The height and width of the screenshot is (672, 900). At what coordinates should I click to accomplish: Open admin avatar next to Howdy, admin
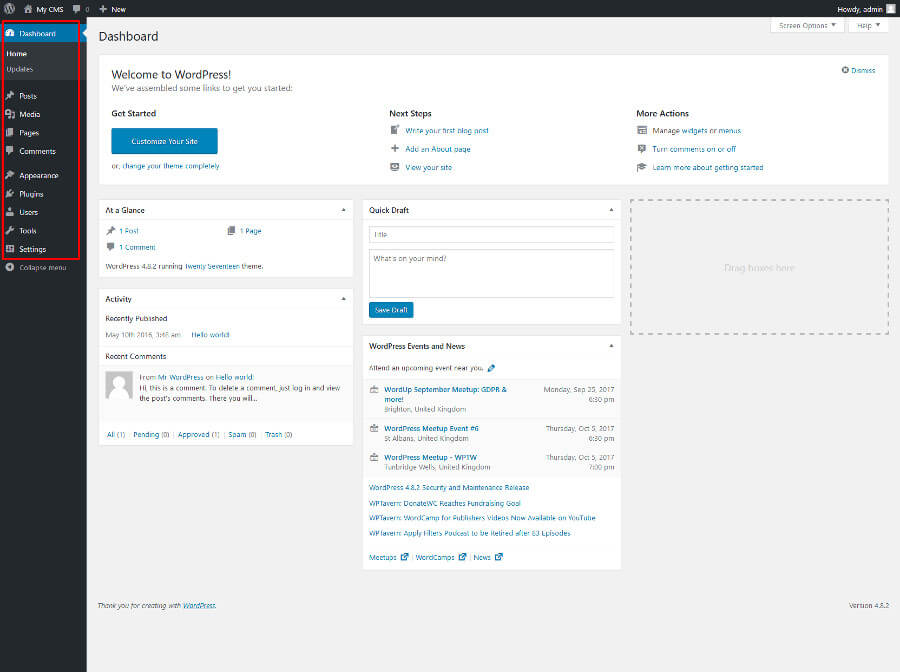click(x=890, y=9)
